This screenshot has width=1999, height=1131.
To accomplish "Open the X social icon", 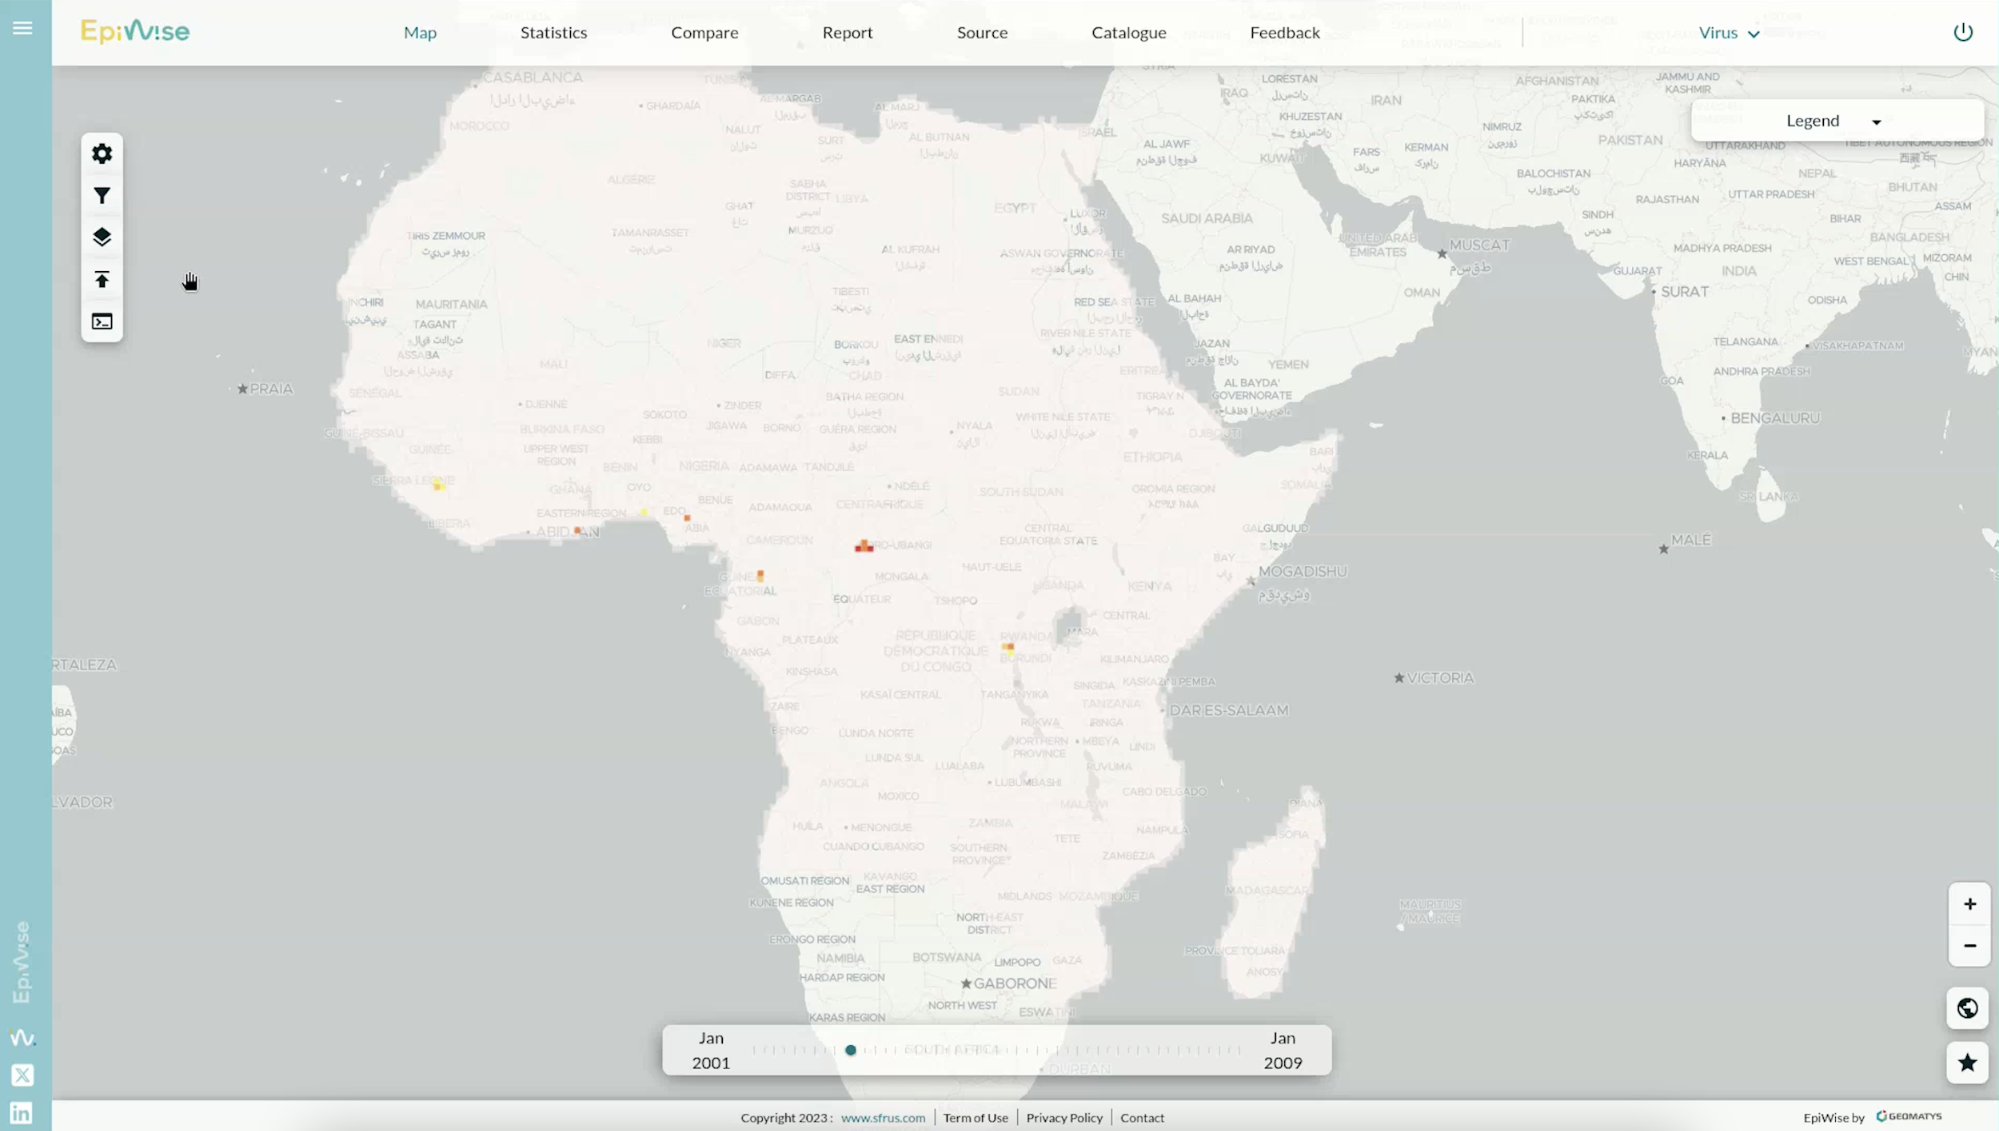I will coord(22,1075).
